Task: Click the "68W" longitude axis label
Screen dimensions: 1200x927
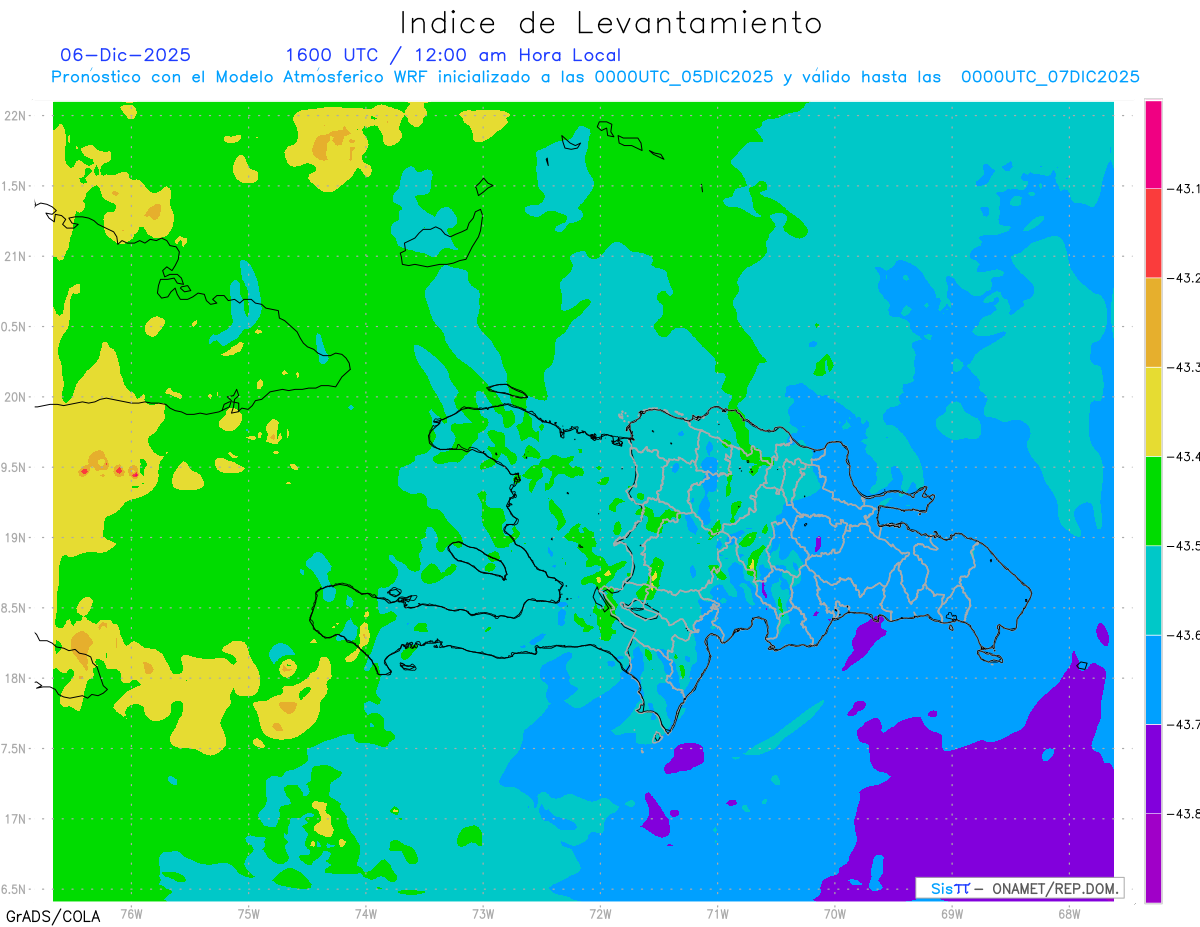Action: 1069,912
